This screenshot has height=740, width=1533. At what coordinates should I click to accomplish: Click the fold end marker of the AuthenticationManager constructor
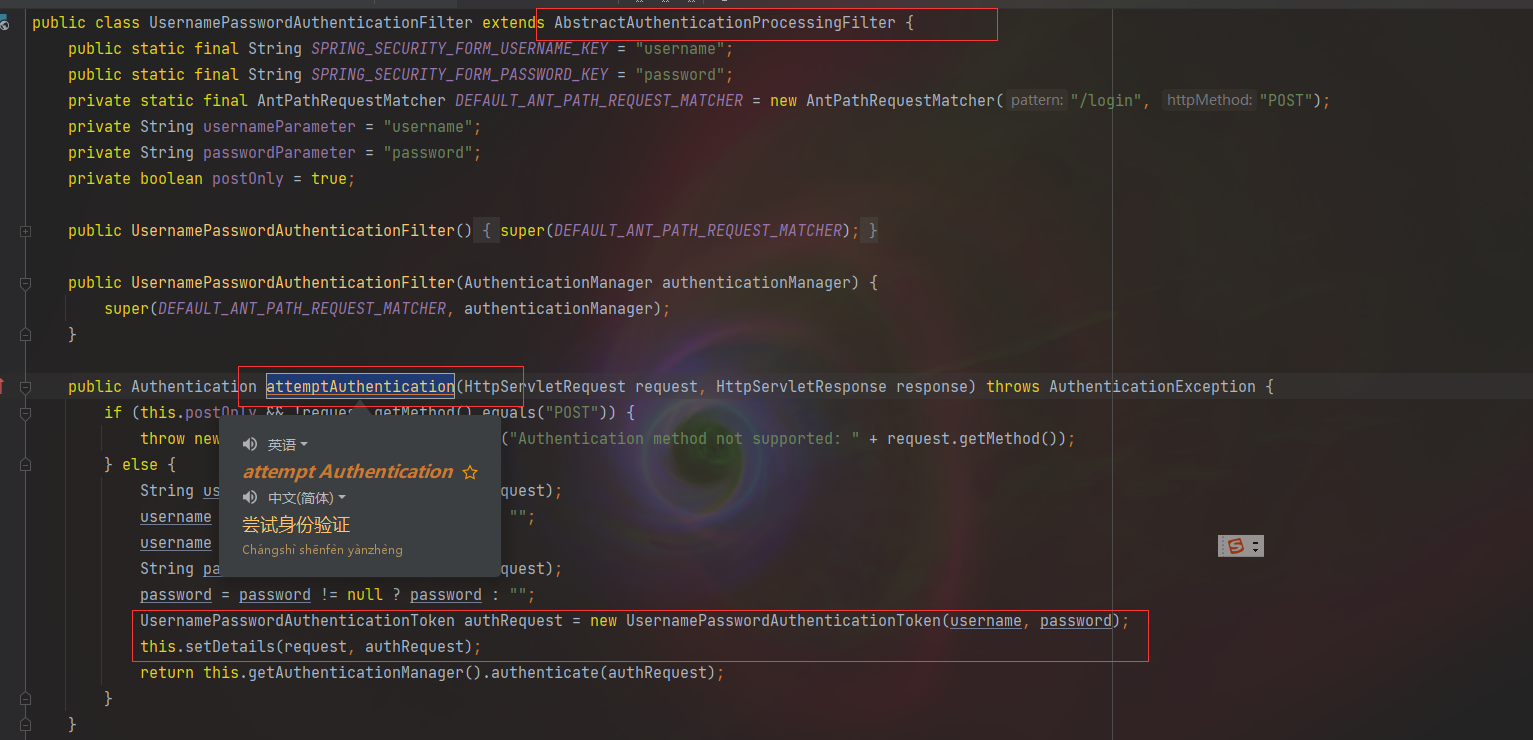25,335
